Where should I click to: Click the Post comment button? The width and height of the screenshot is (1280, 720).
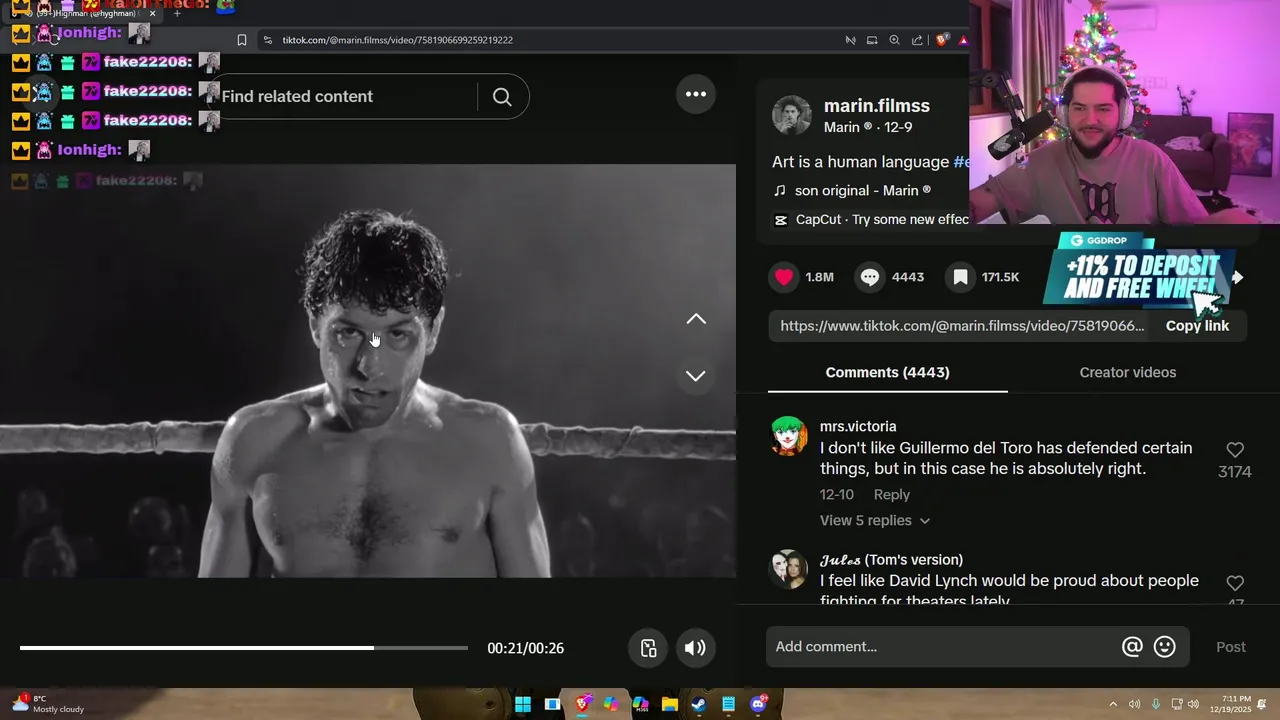click(1230, 647)
